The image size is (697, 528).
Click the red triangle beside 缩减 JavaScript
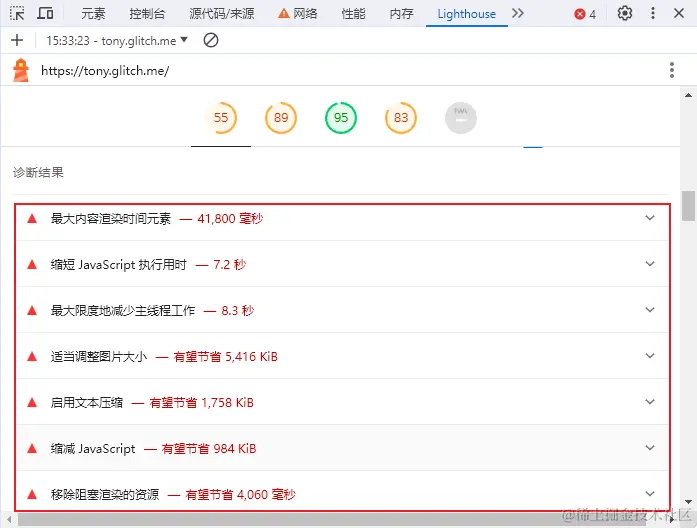tap(32, 448)
